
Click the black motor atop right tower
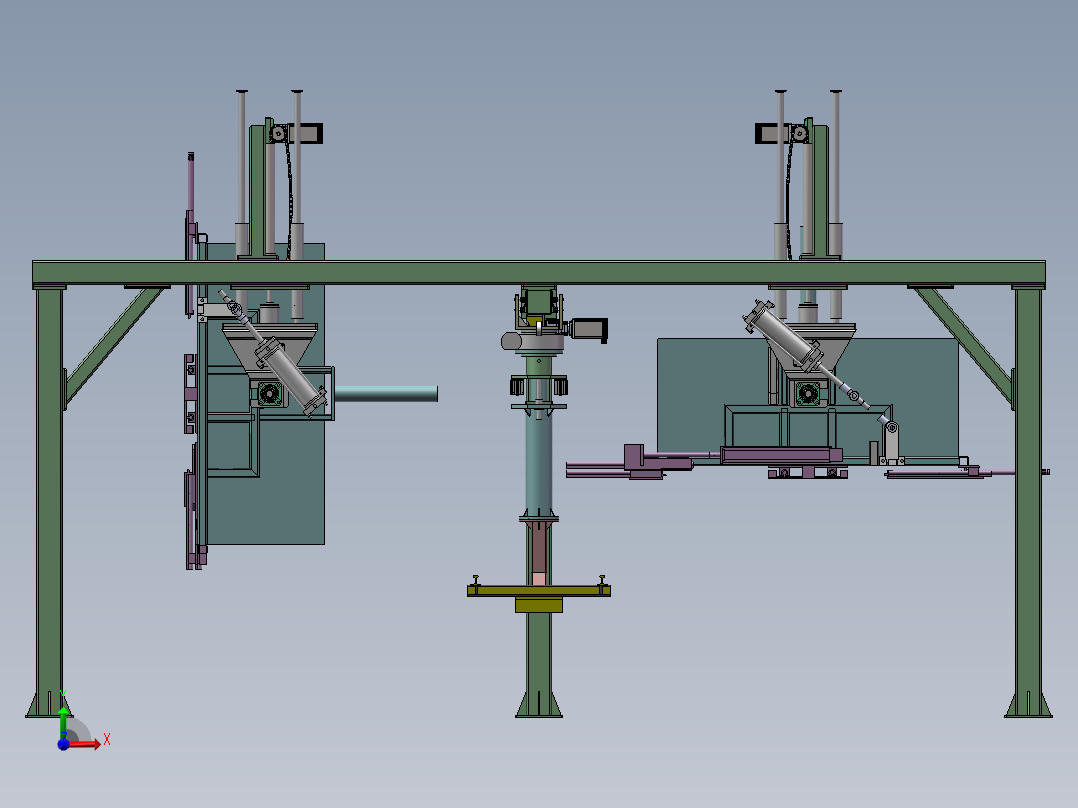point(771,132)
